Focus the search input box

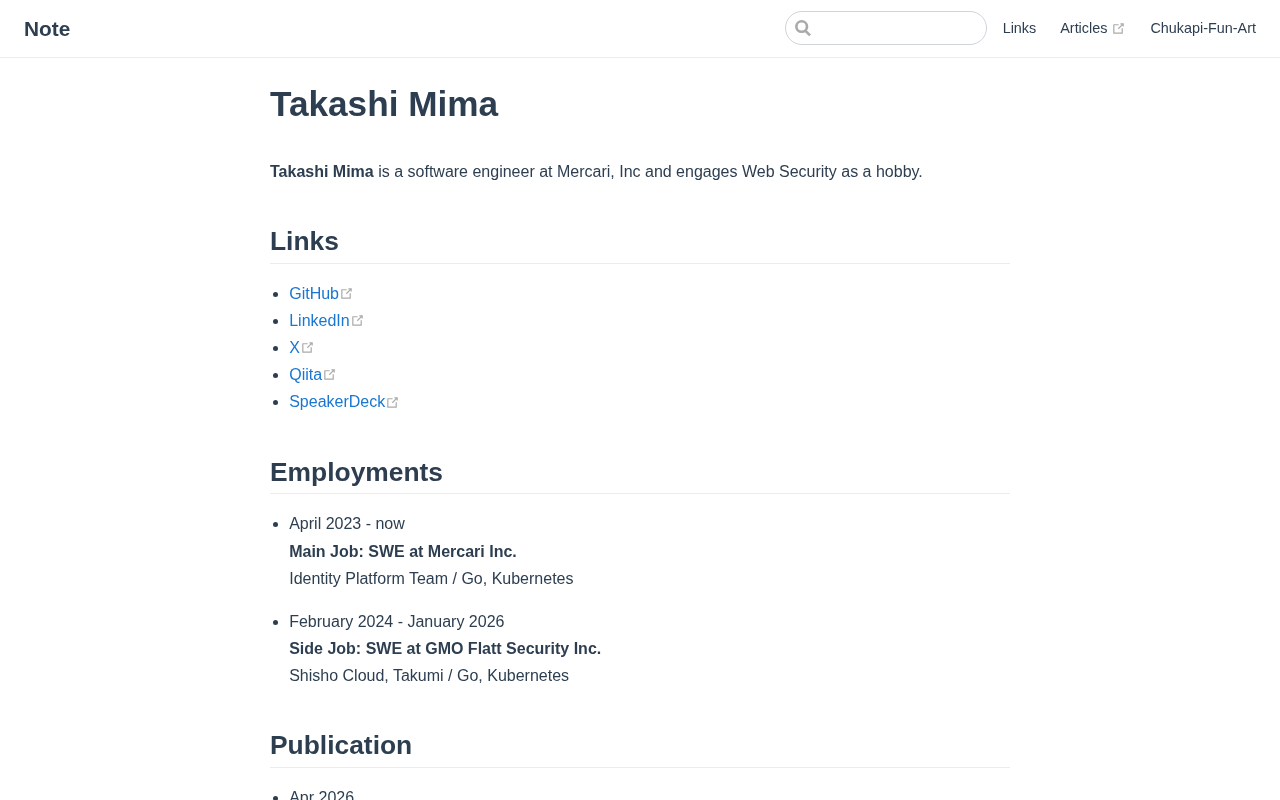click(886, 28)
